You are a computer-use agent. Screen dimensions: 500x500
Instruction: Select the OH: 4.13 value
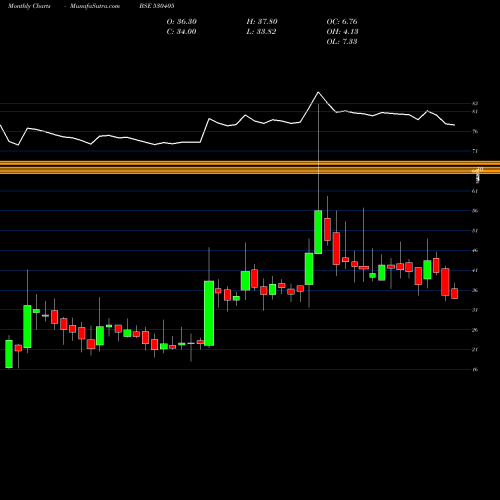click(342, 32)
